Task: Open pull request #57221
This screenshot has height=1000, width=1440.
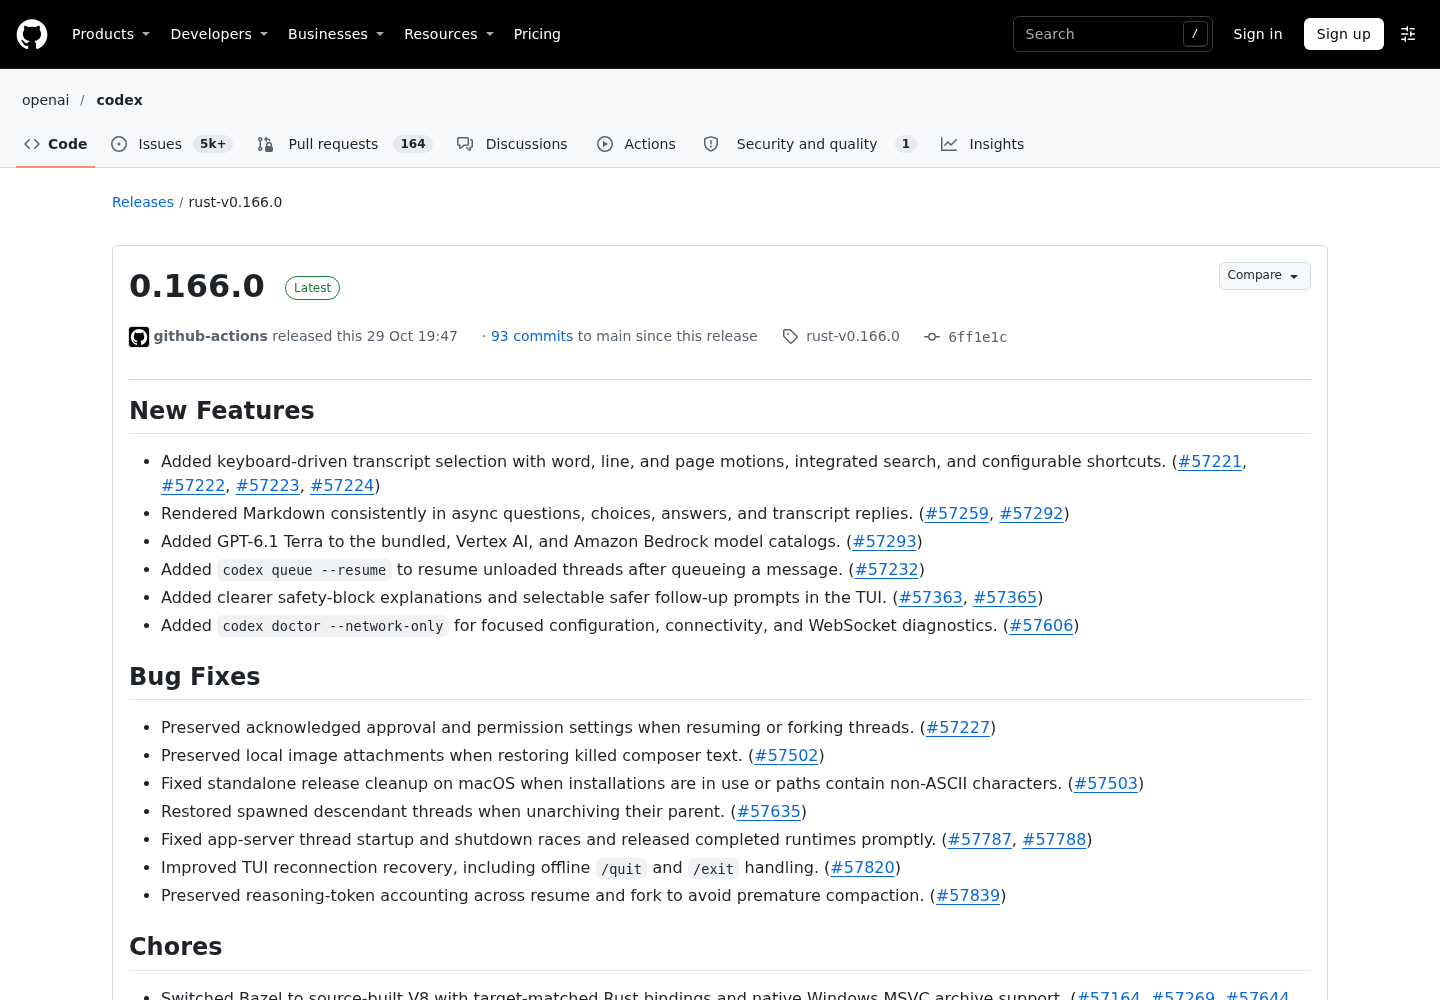Action: pos(1210,461)
